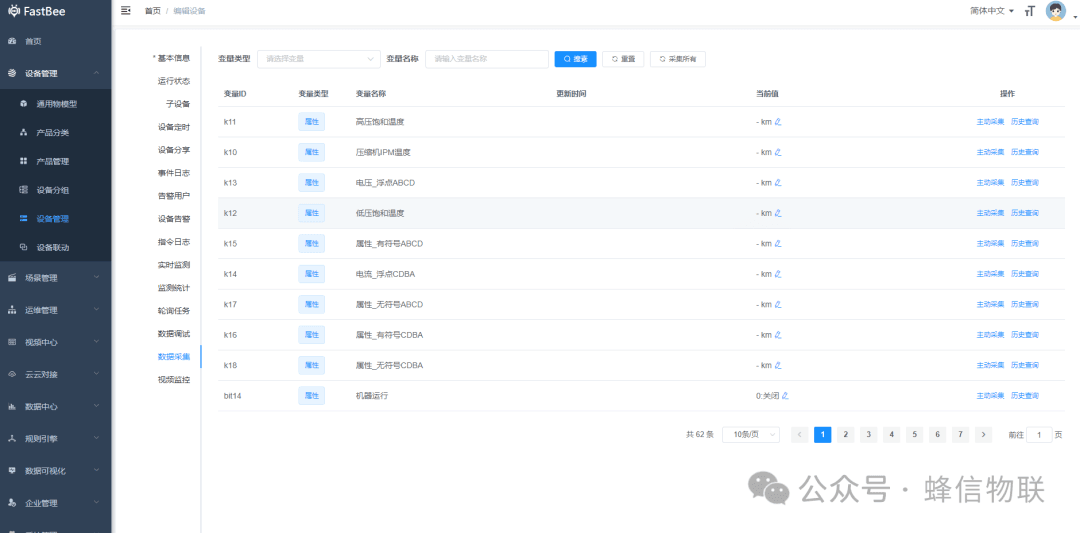Click the 首页 sidebar dashboard icon
1080x533 pixels.
tap(12, 41)
